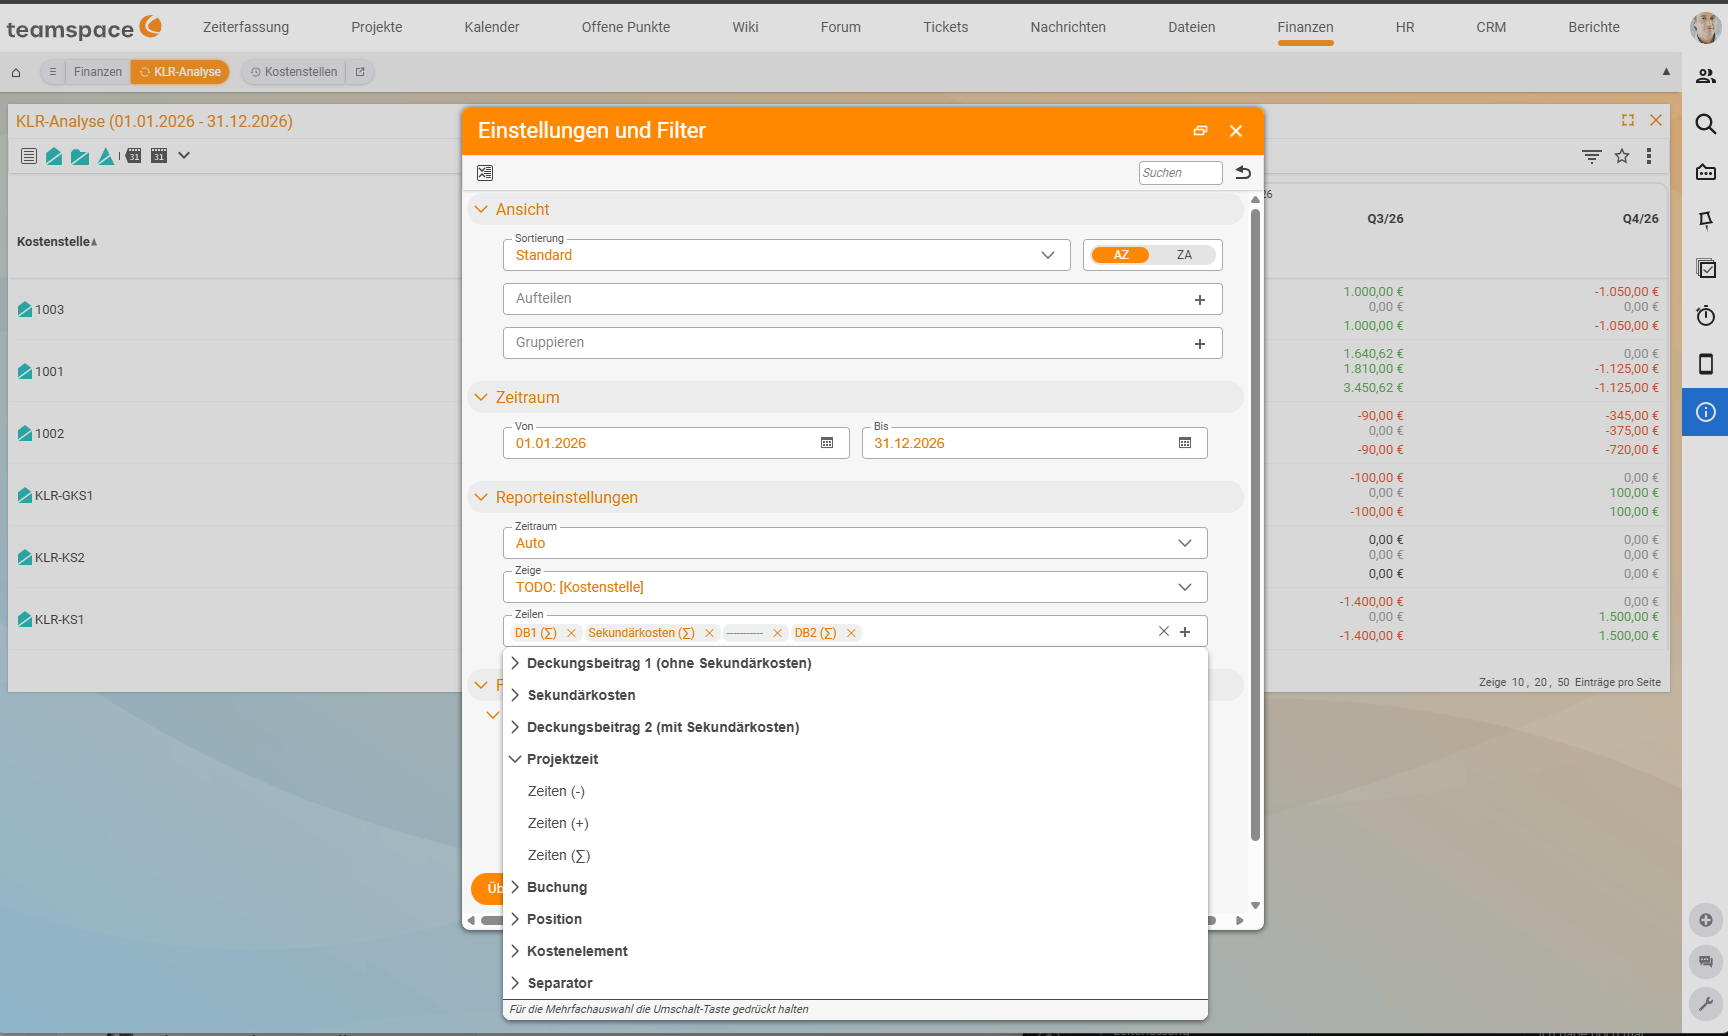Select Zeiten (+) in the row list
The image size is (1728, 1036).
point(558,823)
